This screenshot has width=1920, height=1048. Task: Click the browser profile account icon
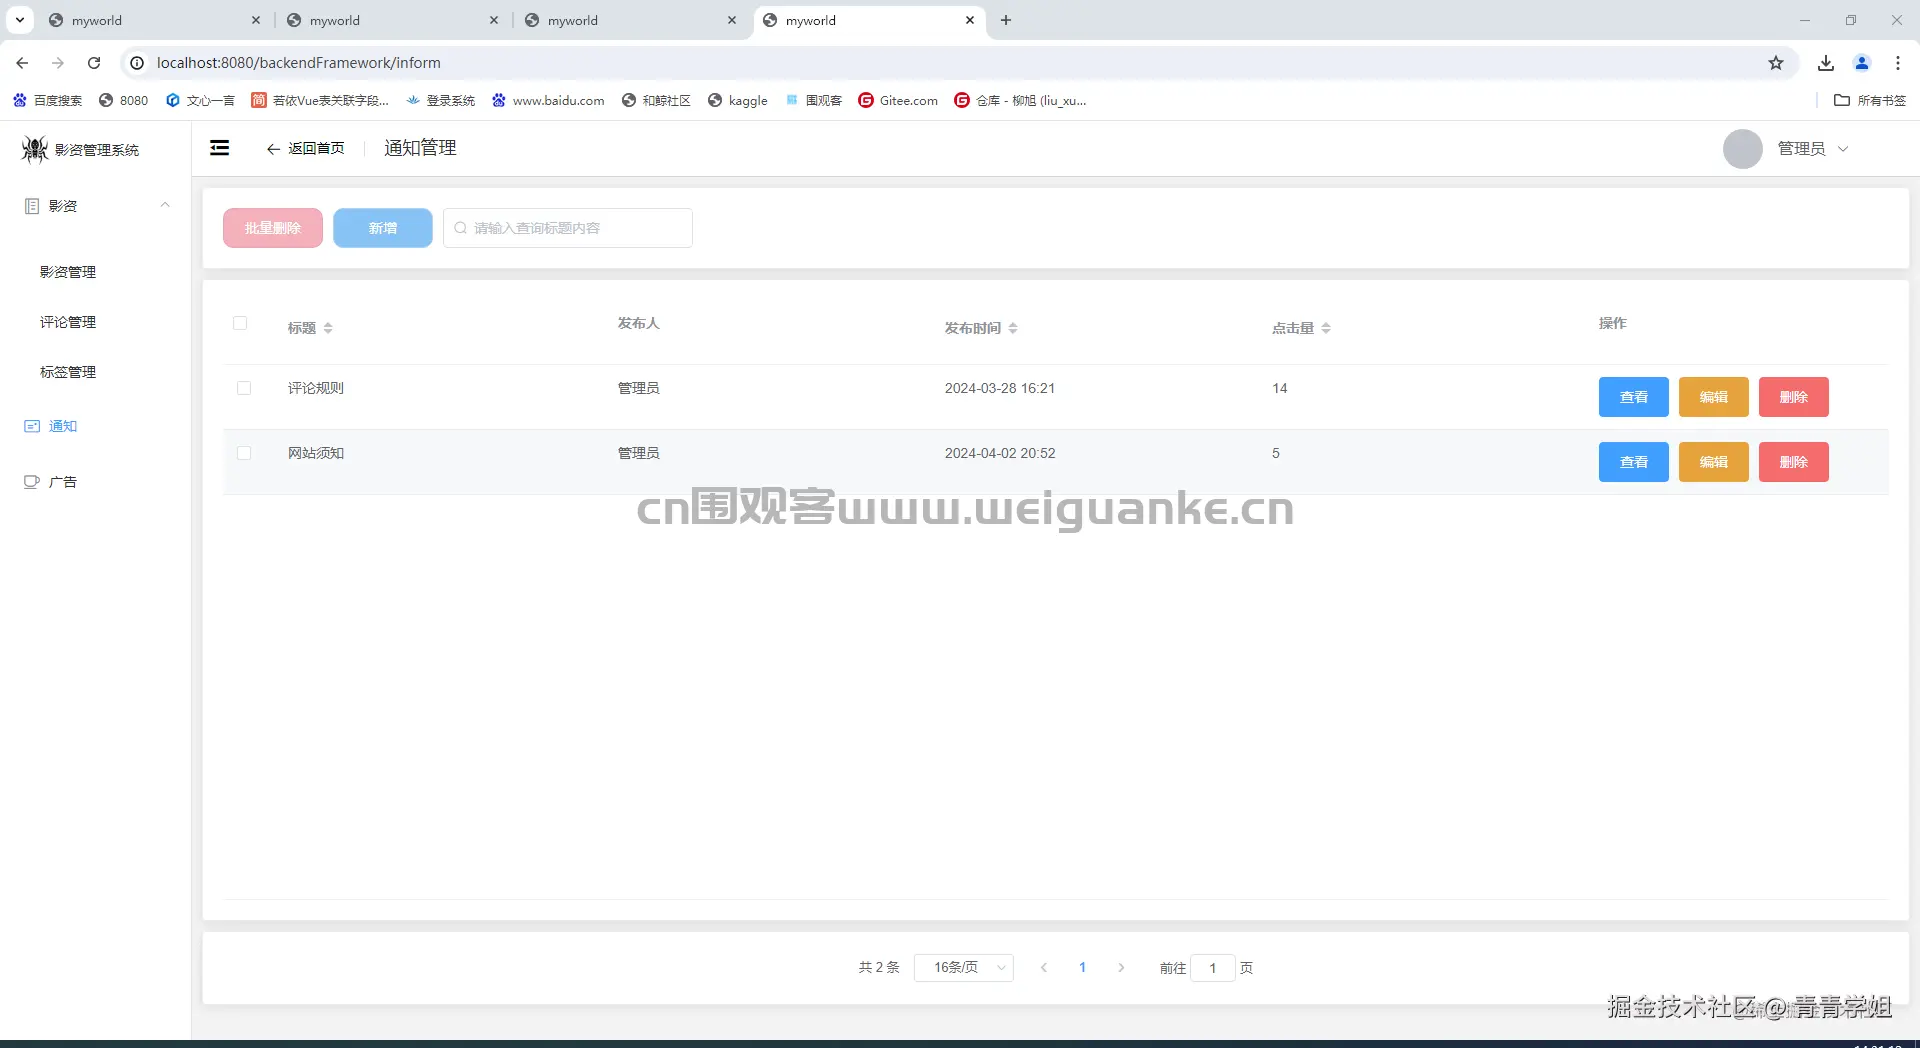[1861, 62]
